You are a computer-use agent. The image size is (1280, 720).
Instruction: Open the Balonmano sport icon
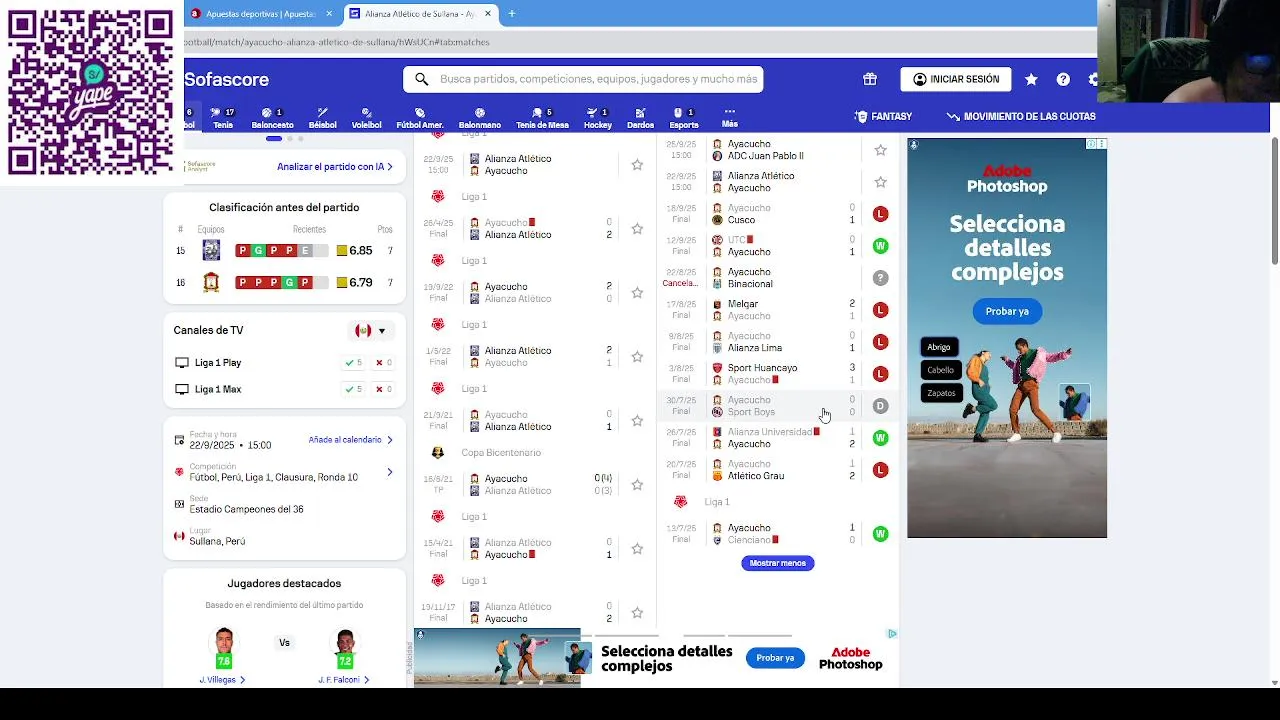click(x=480, y=118)
